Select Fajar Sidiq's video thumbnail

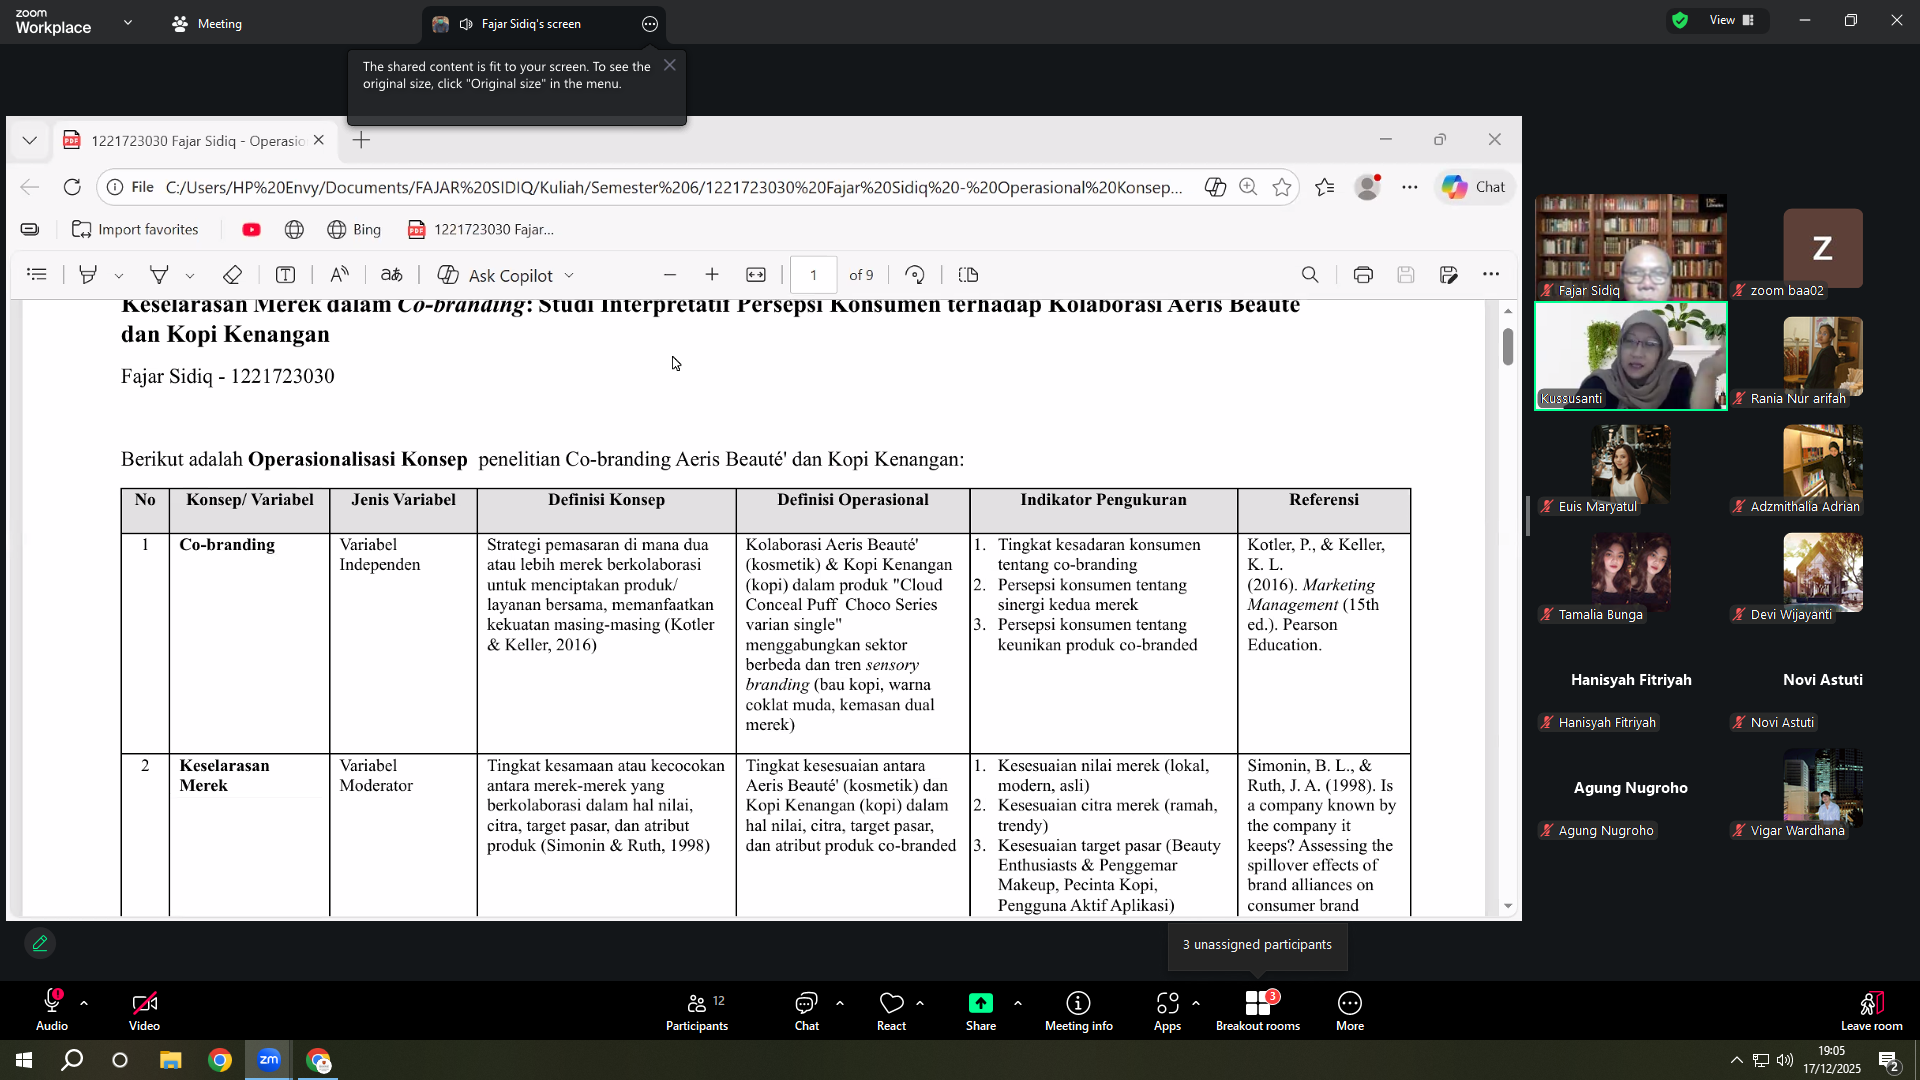point(1631,247)
